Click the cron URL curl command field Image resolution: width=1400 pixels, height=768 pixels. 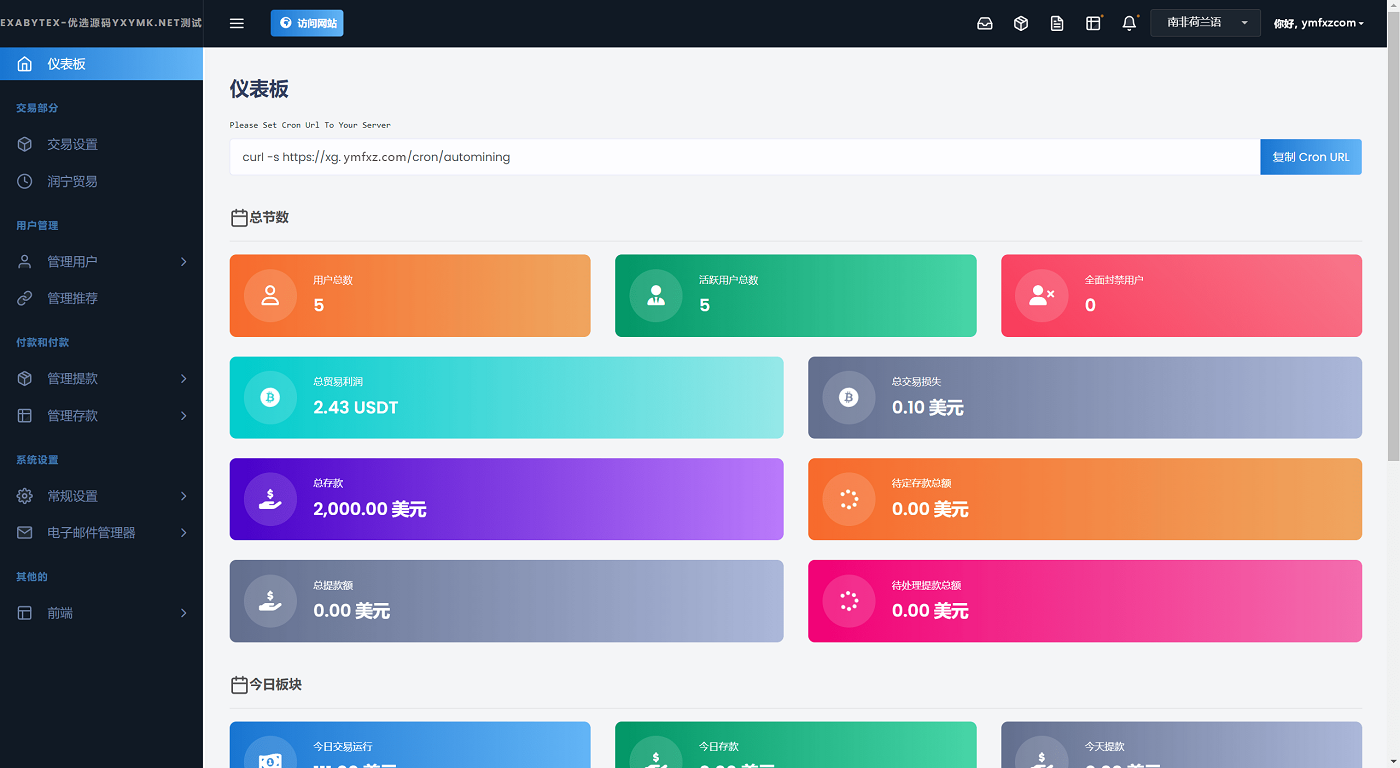744,157
